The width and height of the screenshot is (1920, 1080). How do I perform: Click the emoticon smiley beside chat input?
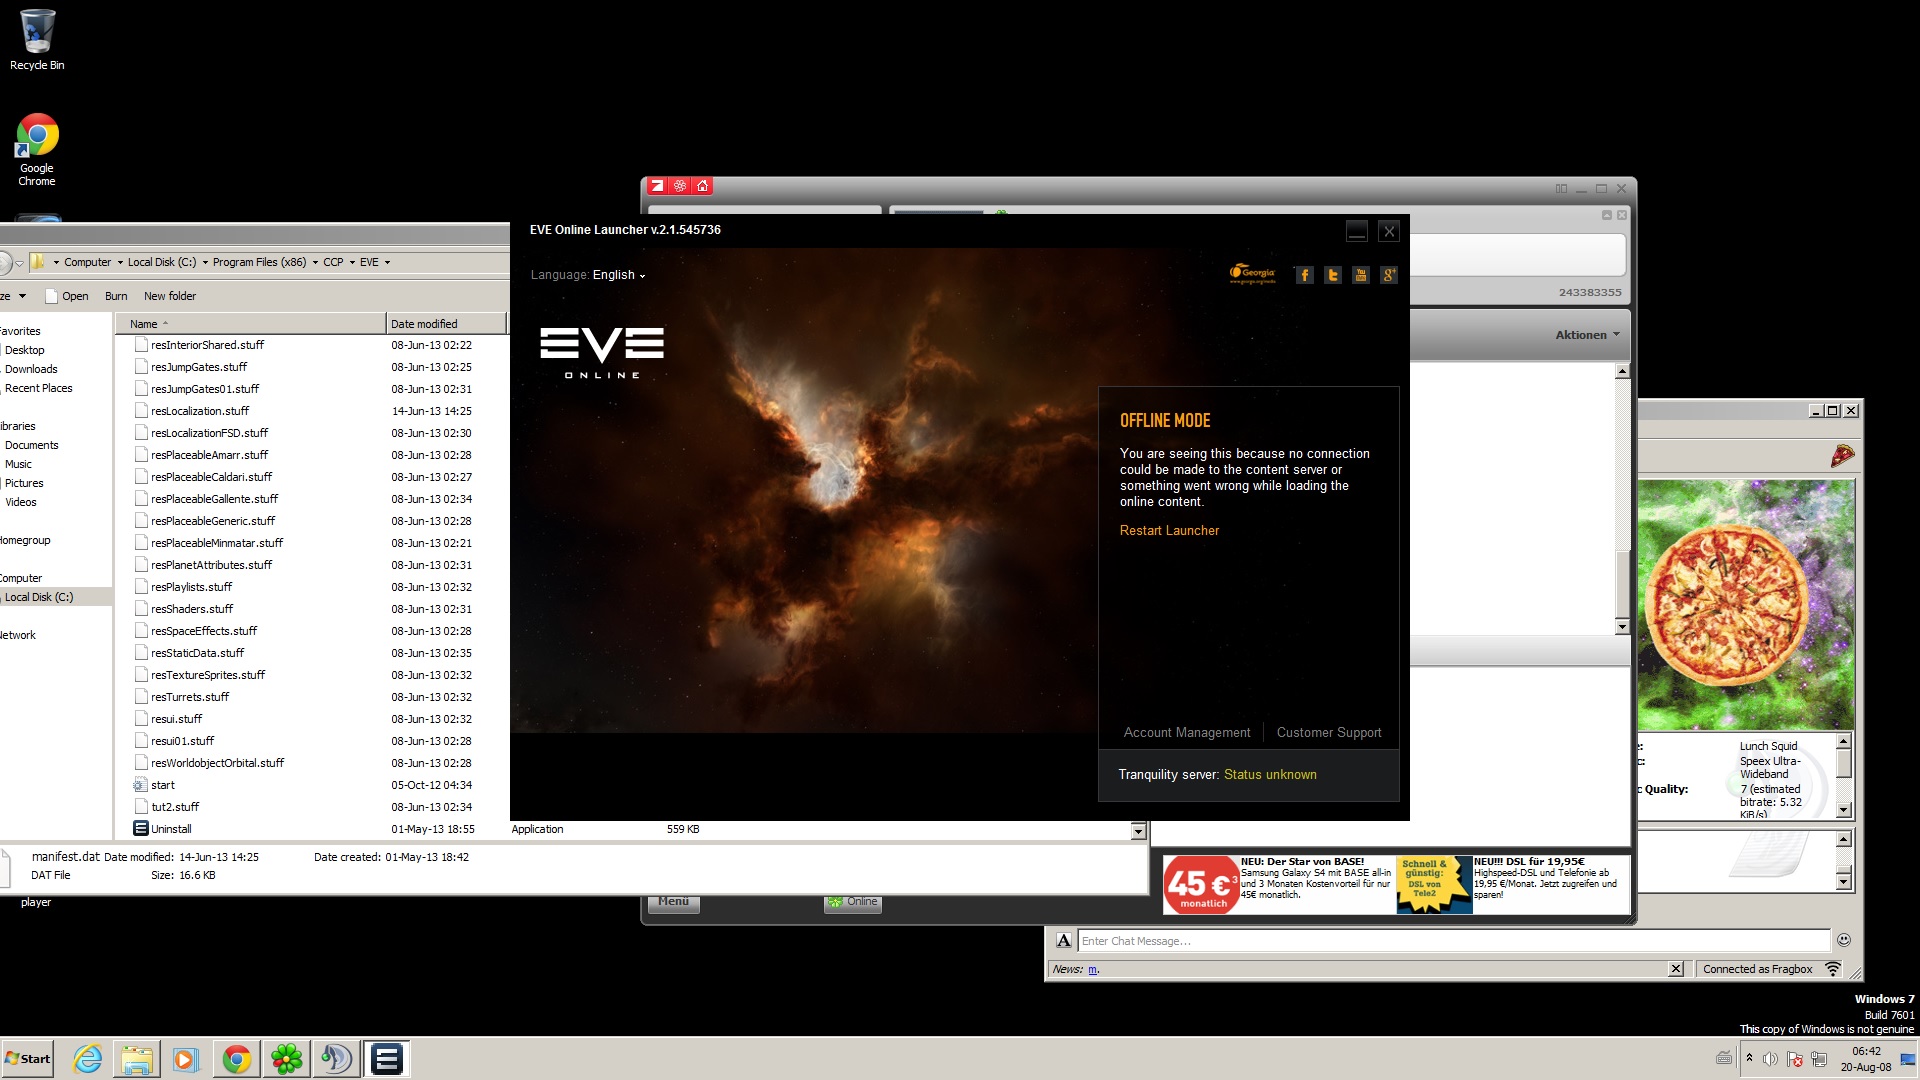[1844, 940]
